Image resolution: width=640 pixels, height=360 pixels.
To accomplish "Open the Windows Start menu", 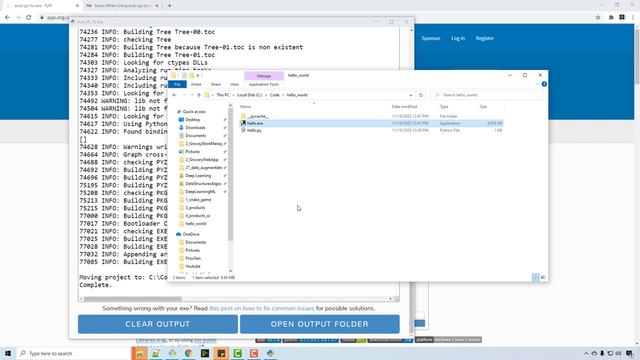I will point(7,353).
